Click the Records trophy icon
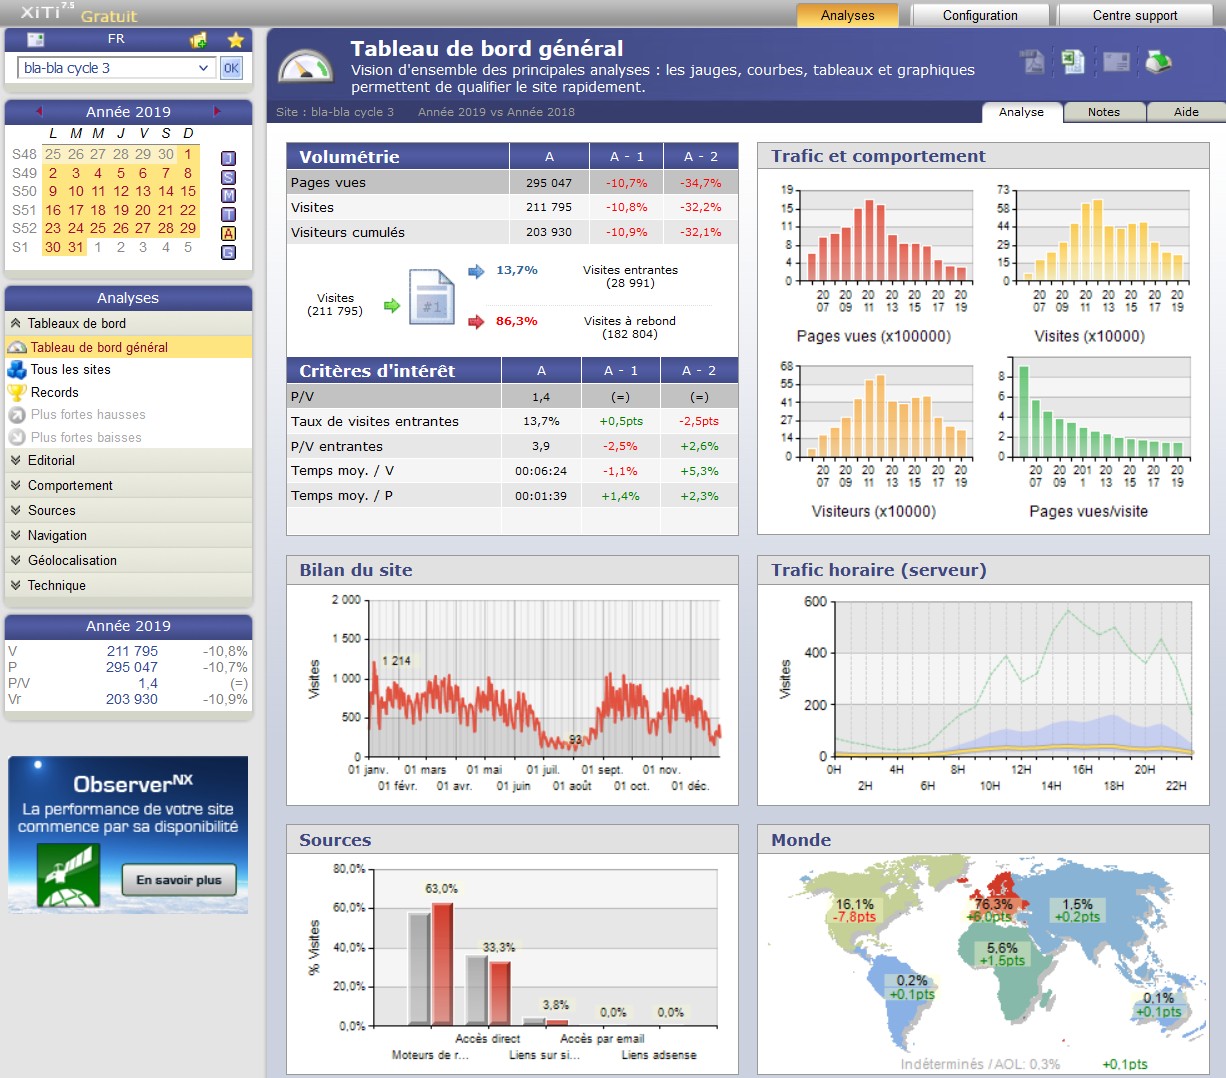 (17, 392)
